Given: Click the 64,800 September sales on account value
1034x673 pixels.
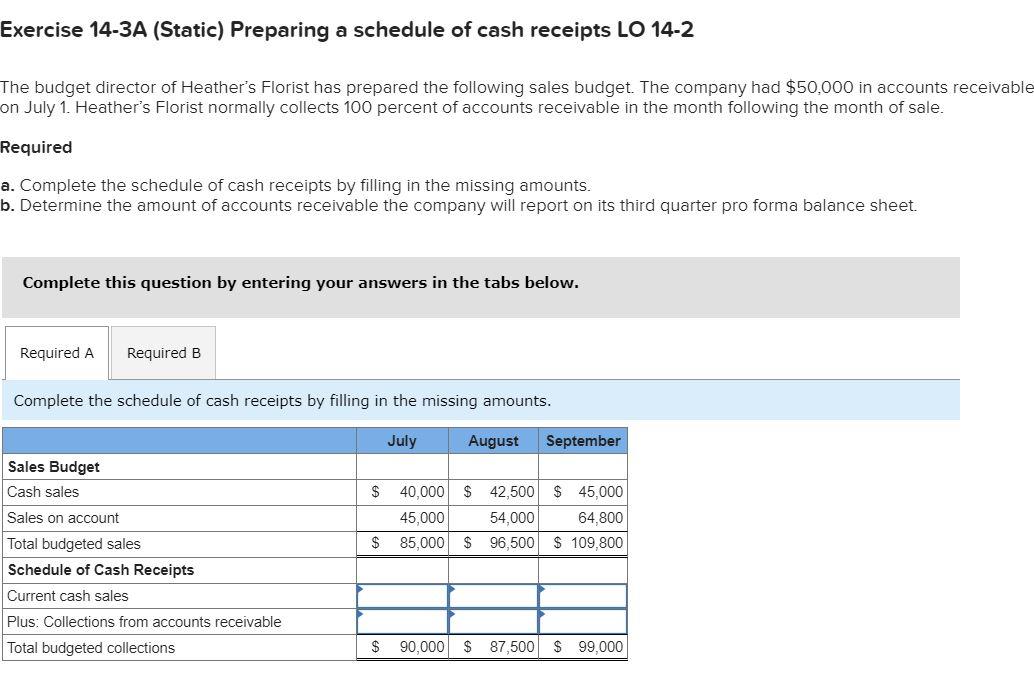Looking at the screenshot, I should coord(600,518).
